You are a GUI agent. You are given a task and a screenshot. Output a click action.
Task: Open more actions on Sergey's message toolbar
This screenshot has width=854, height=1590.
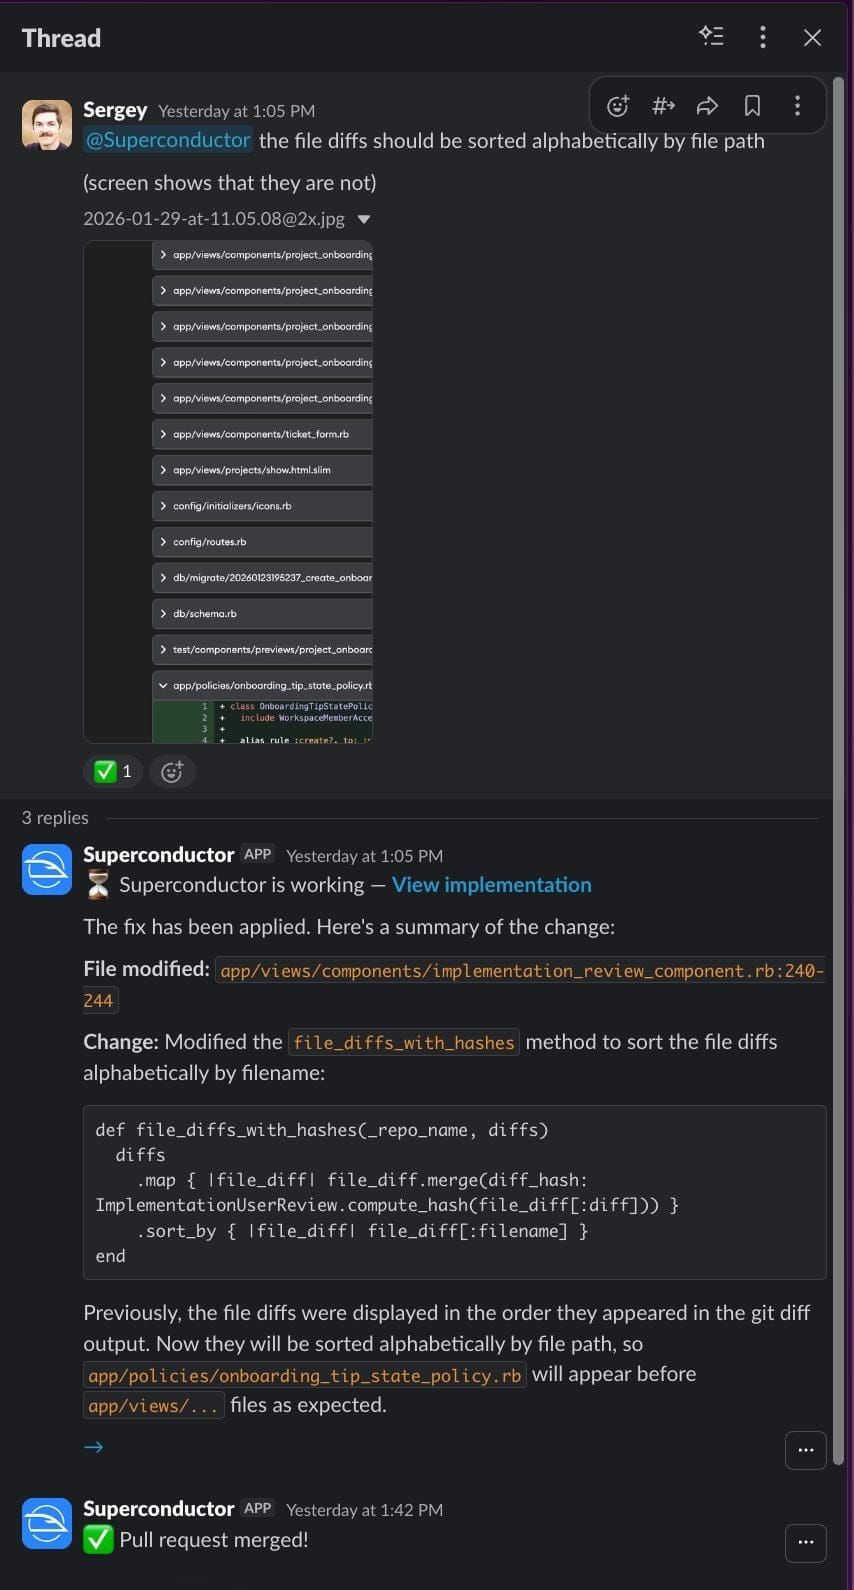797,106
